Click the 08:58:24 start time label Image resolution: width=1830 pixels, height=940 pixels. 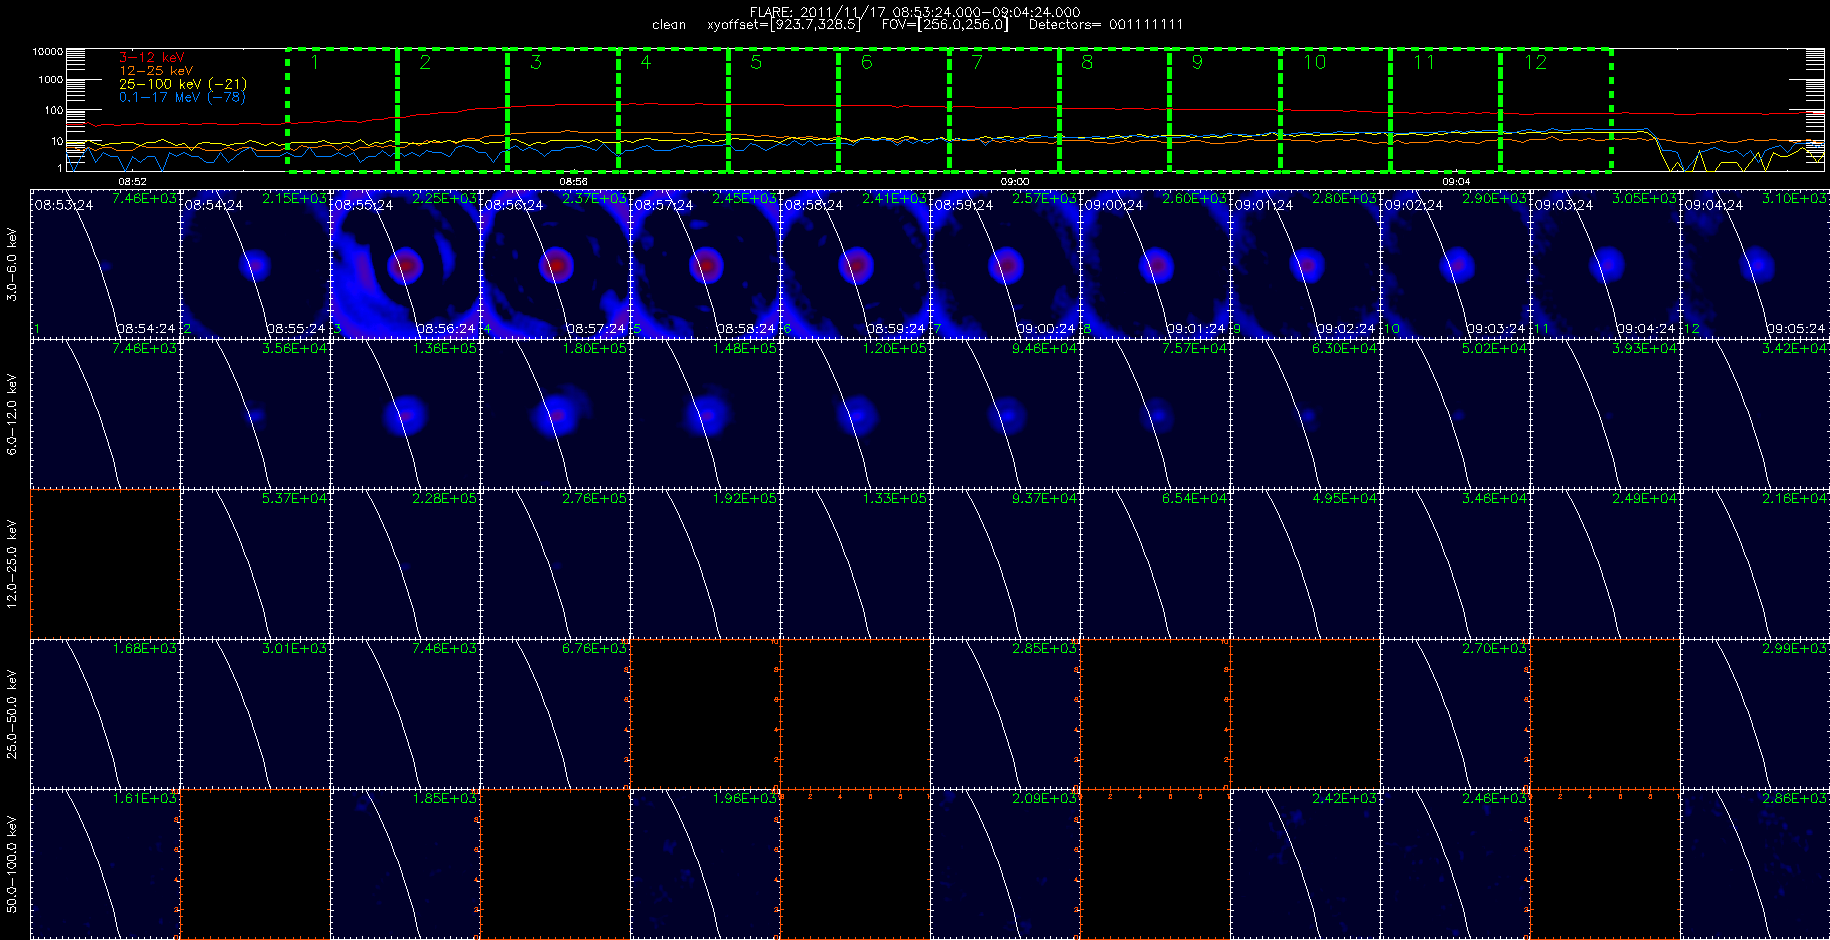(x=813, y=205)
